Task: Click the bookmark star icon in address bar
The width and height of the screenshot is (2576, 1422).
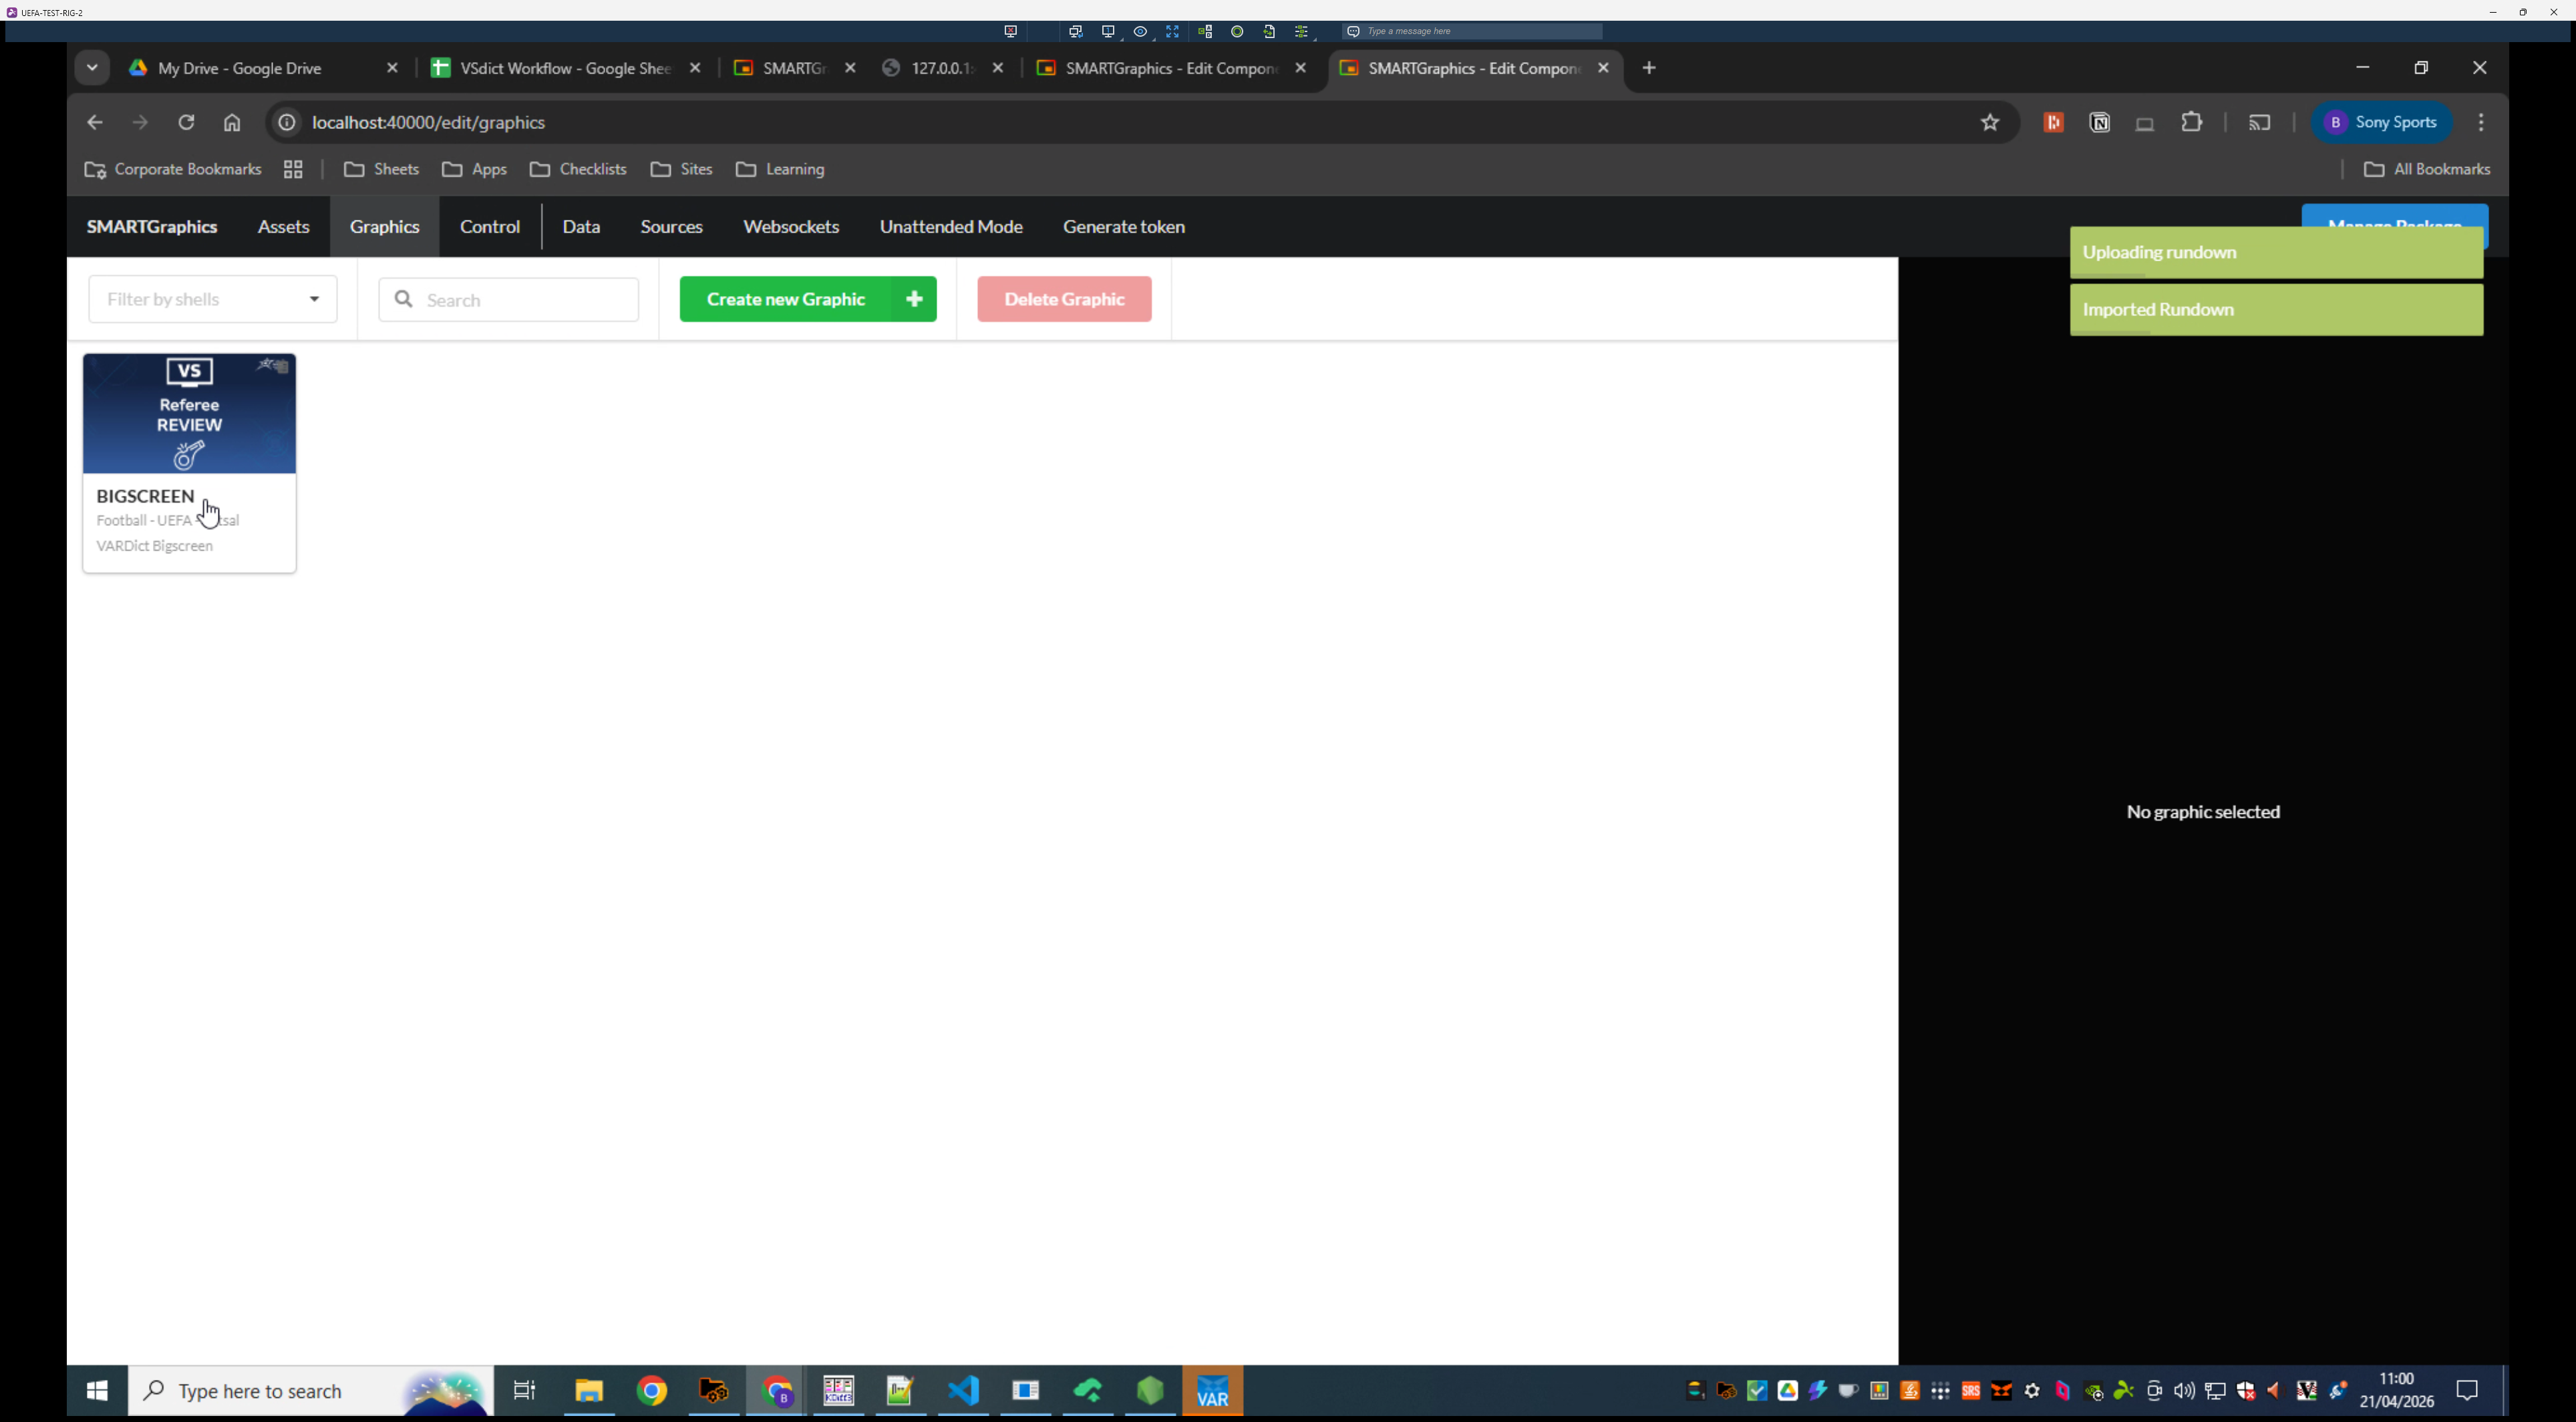Action: point(1990,122)
